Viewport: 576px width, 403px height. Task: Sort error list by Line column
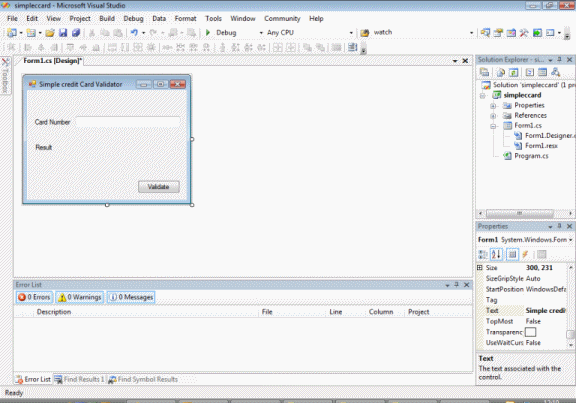pos(346,312)
